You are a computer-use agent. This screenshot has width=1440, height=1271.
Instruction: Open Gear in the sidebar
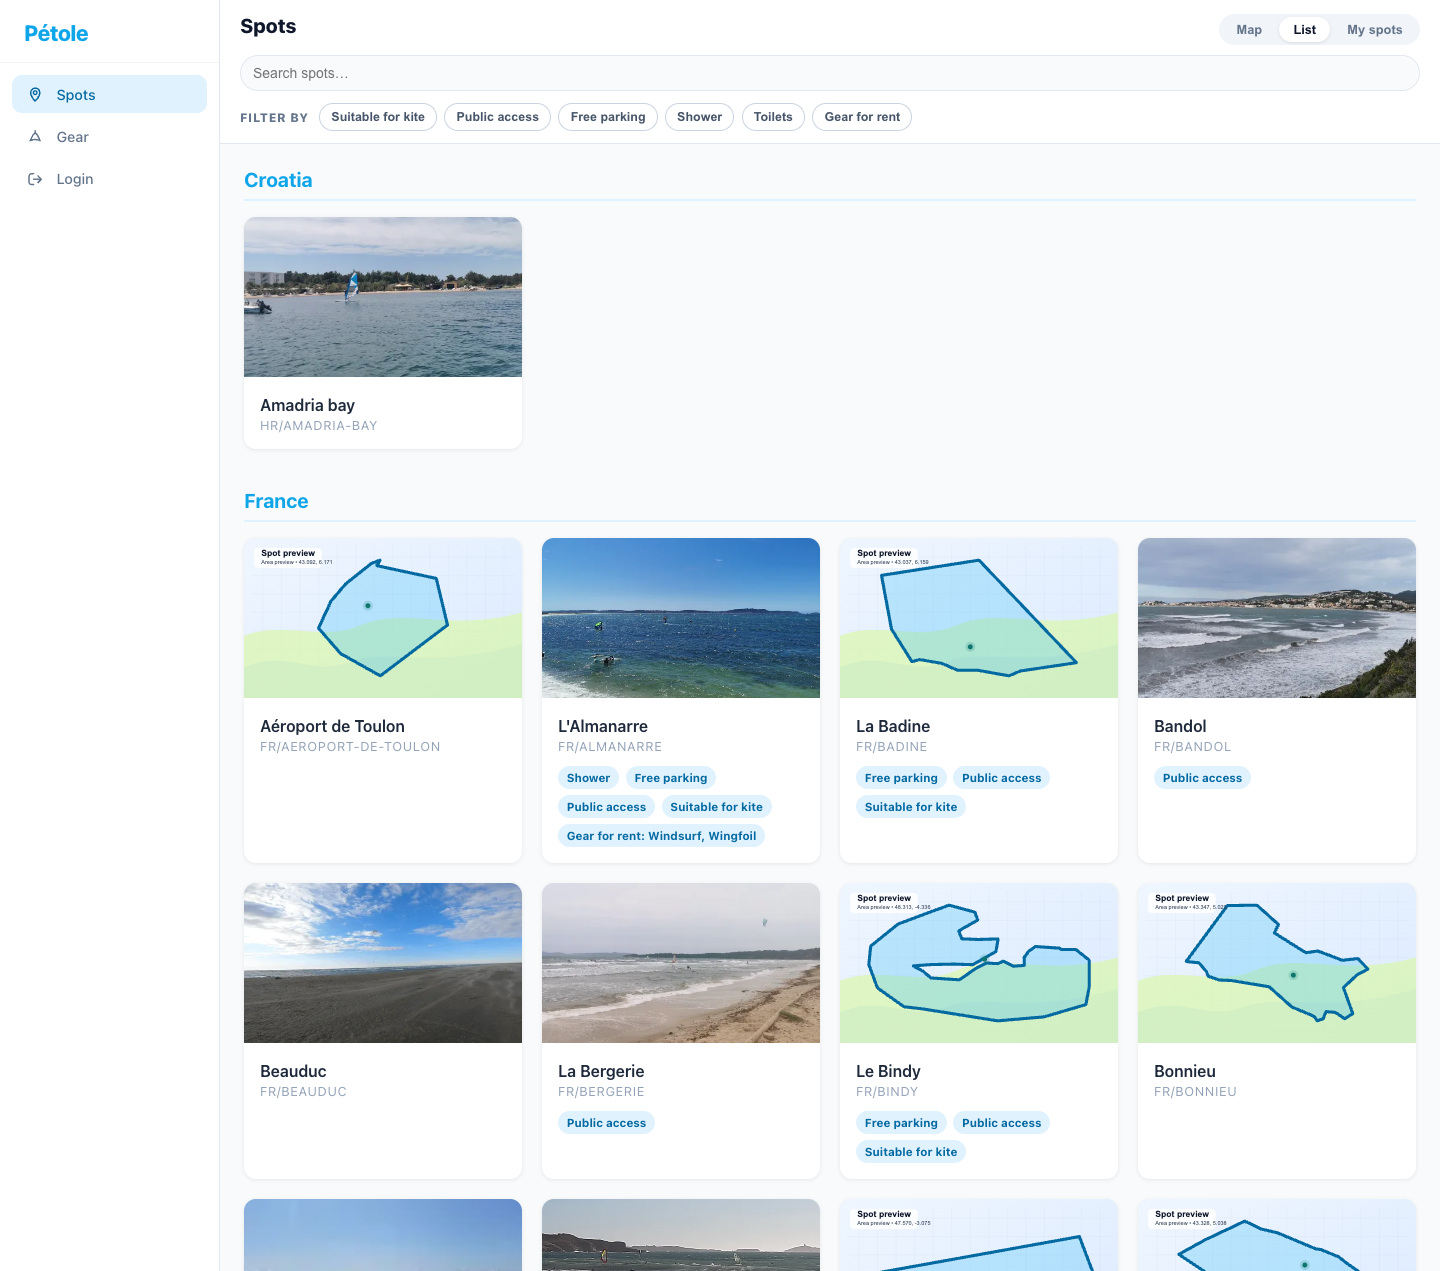pos(109,136)
